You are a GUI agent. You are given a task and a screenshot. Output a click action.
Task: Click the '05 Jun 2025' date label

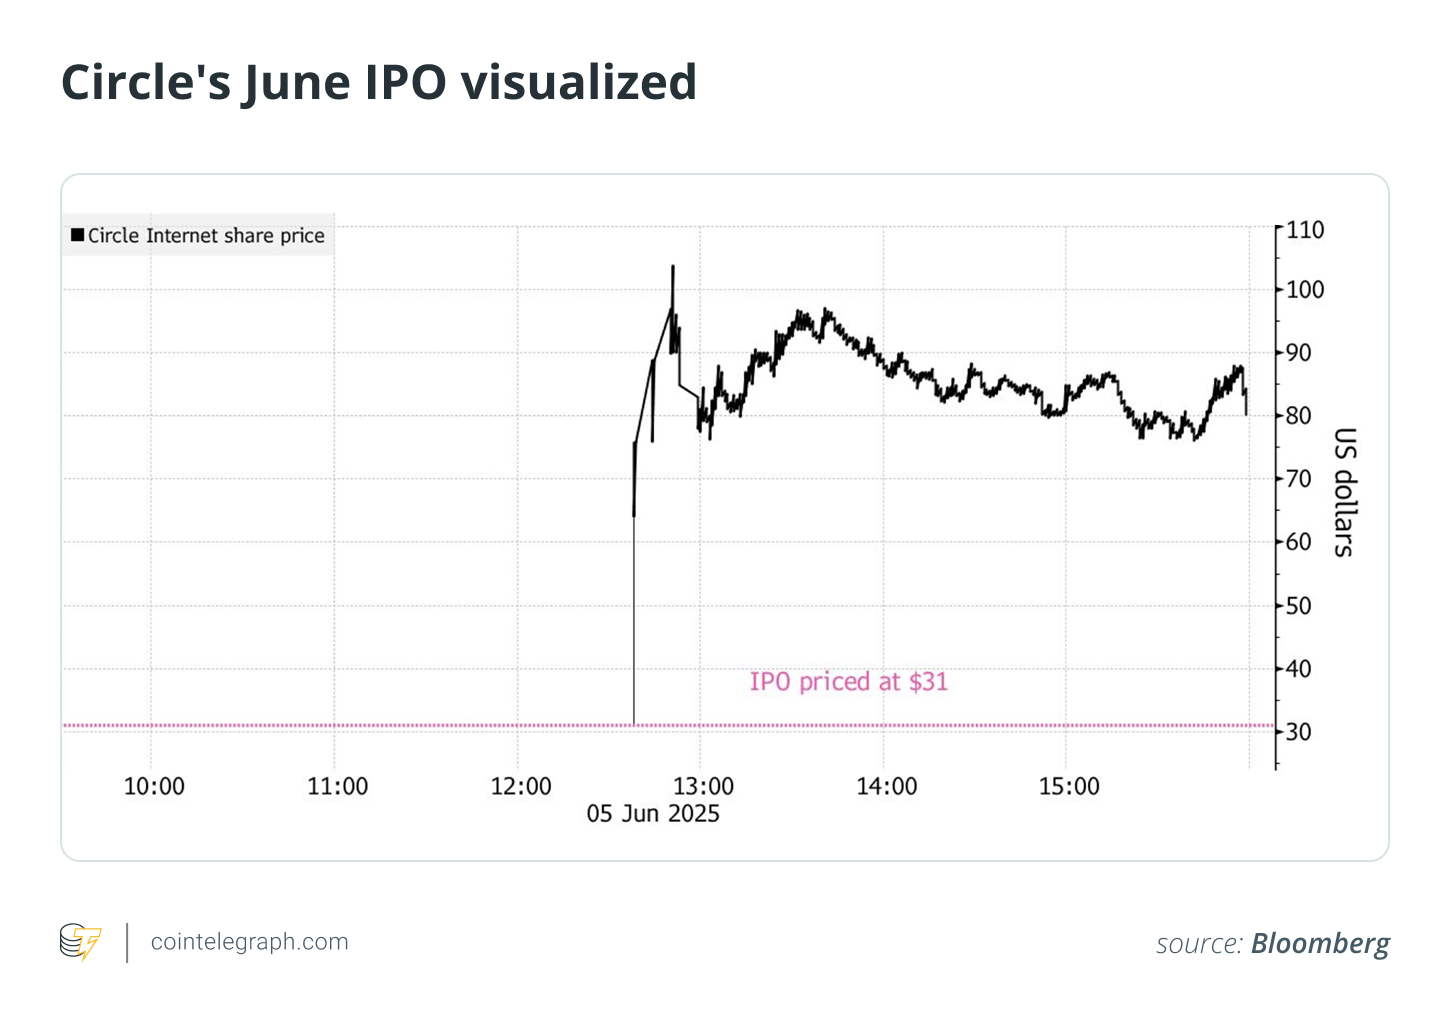653,814
